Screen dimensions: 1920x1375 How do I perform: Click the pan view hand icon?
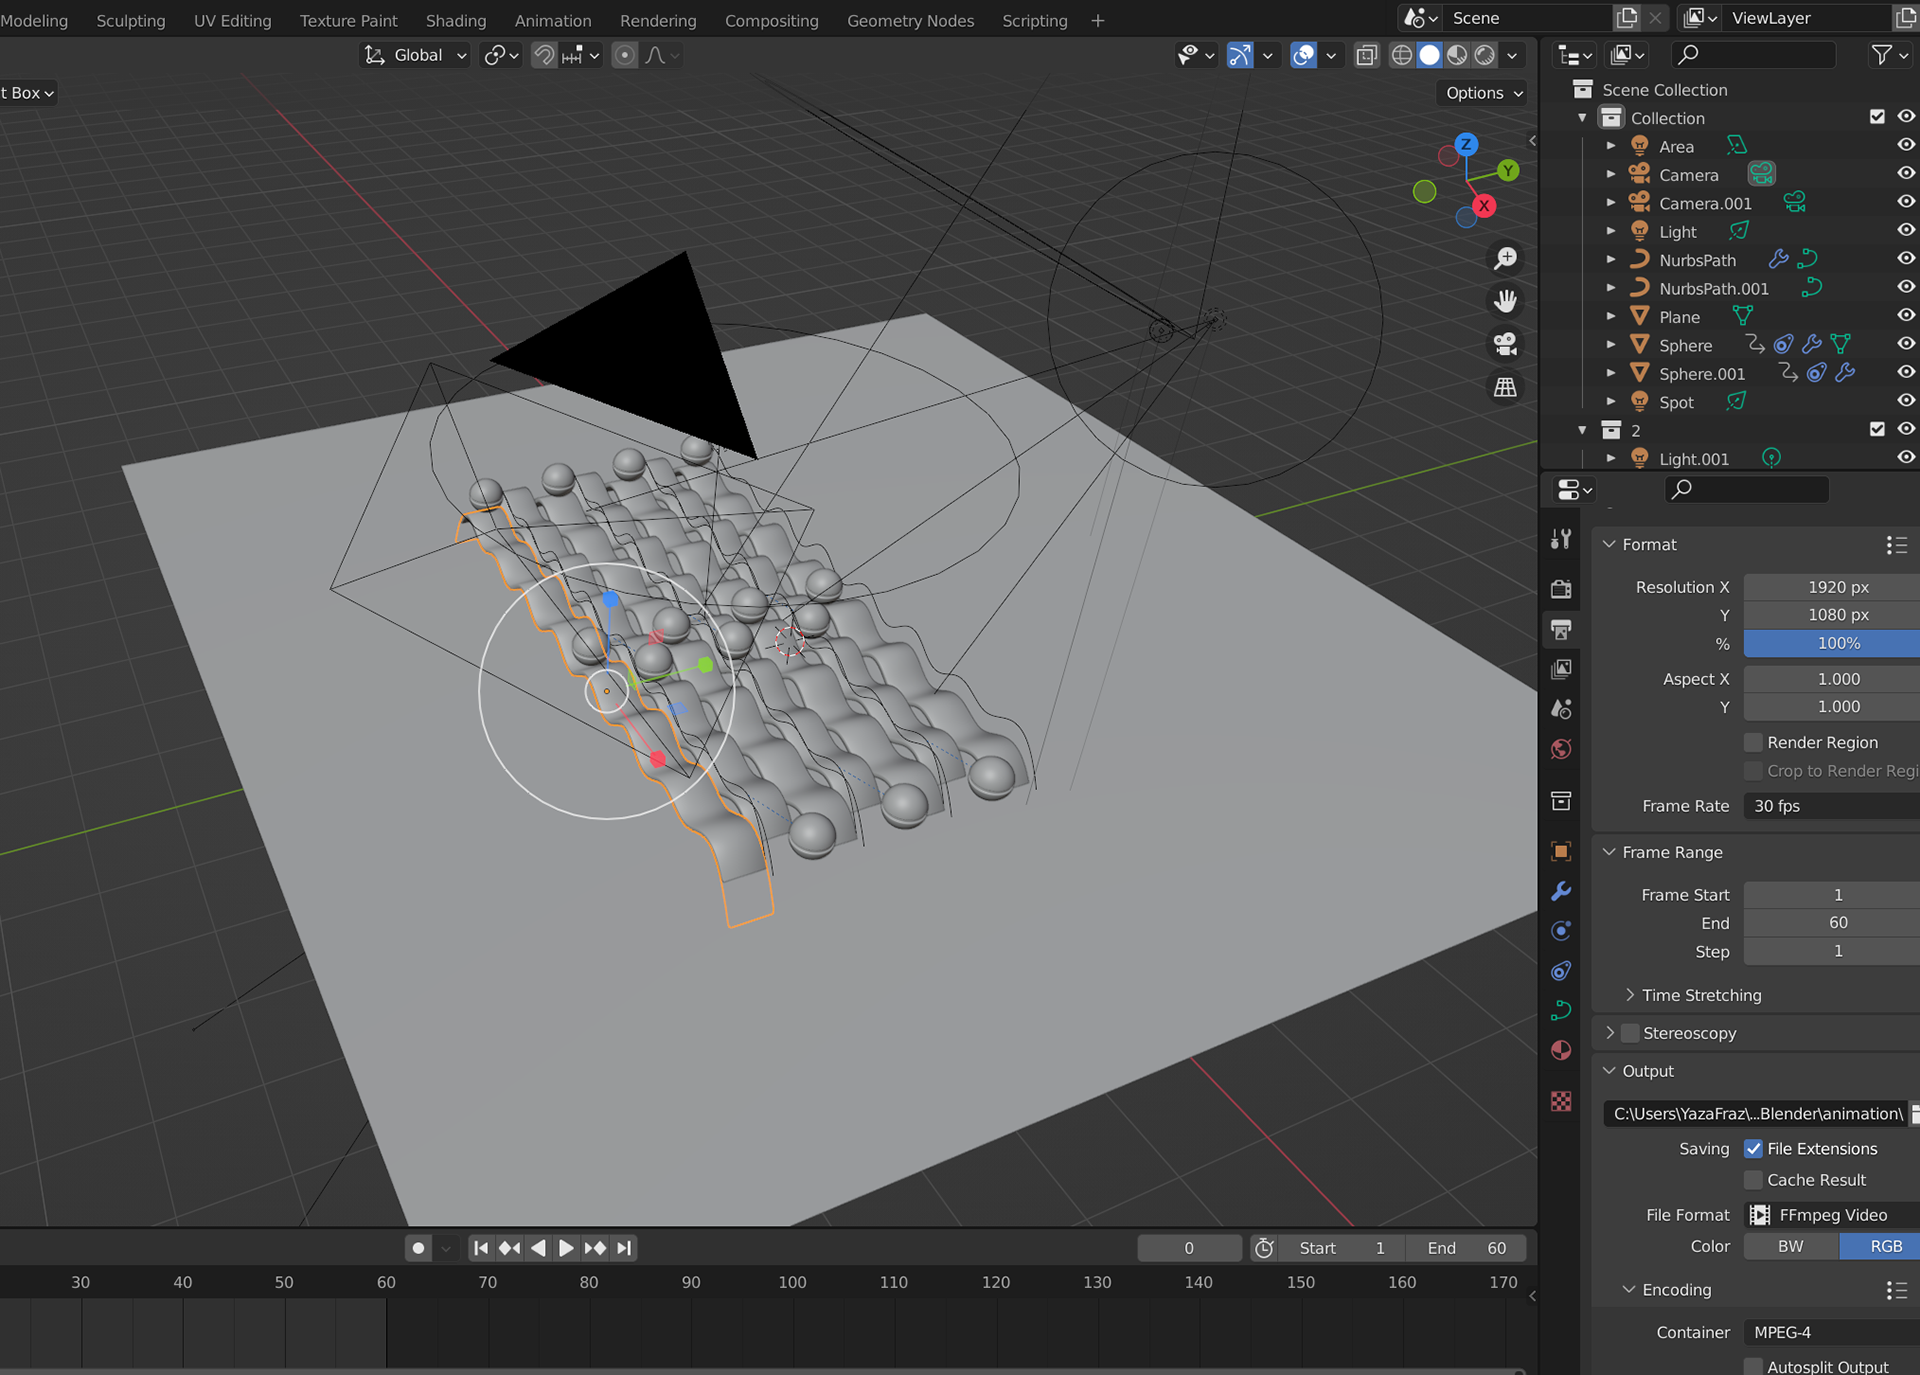(1505, 301)
